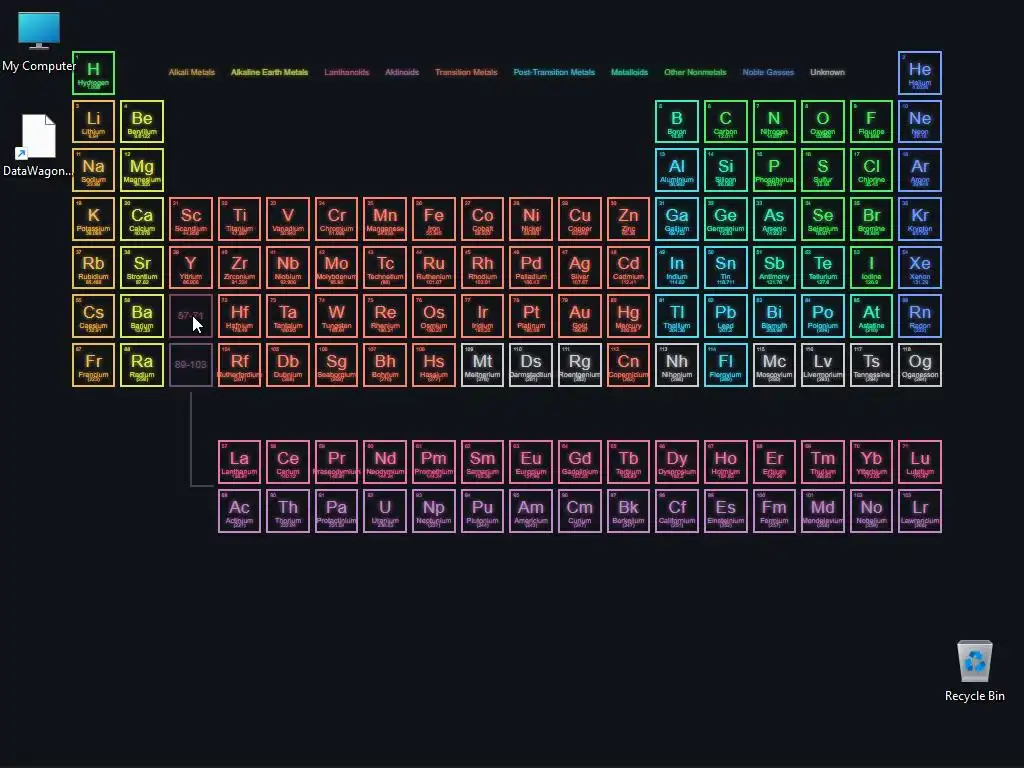Click the Magnesium (Mg) tile
This screenshot has height=768, width=1024.
pyautogui.click(x=142, y=170)
